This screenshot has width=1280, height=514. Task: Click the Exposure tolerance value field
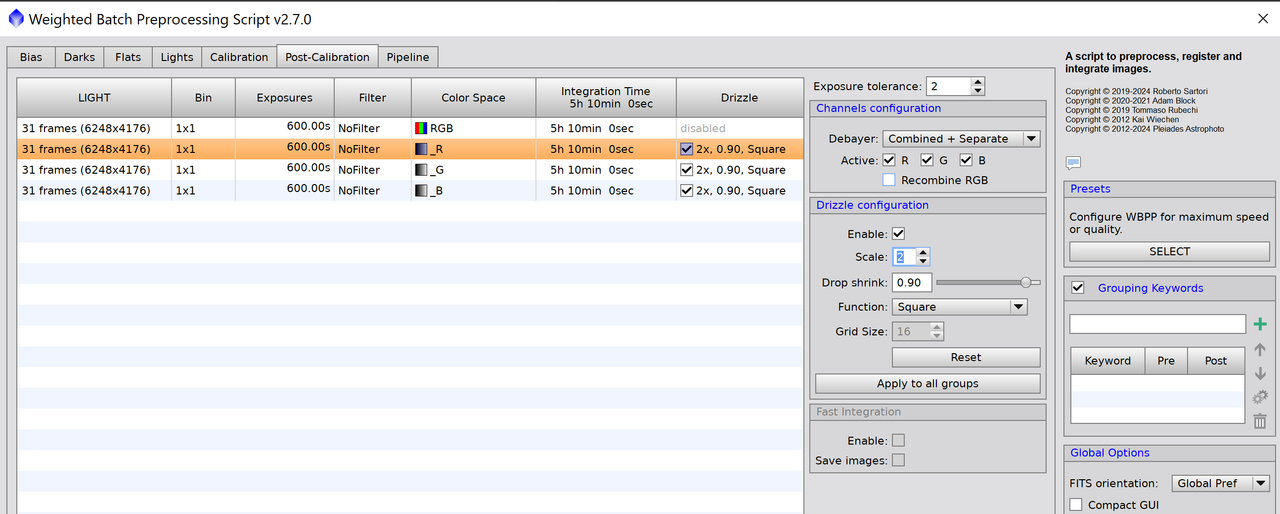click(948, 86)
